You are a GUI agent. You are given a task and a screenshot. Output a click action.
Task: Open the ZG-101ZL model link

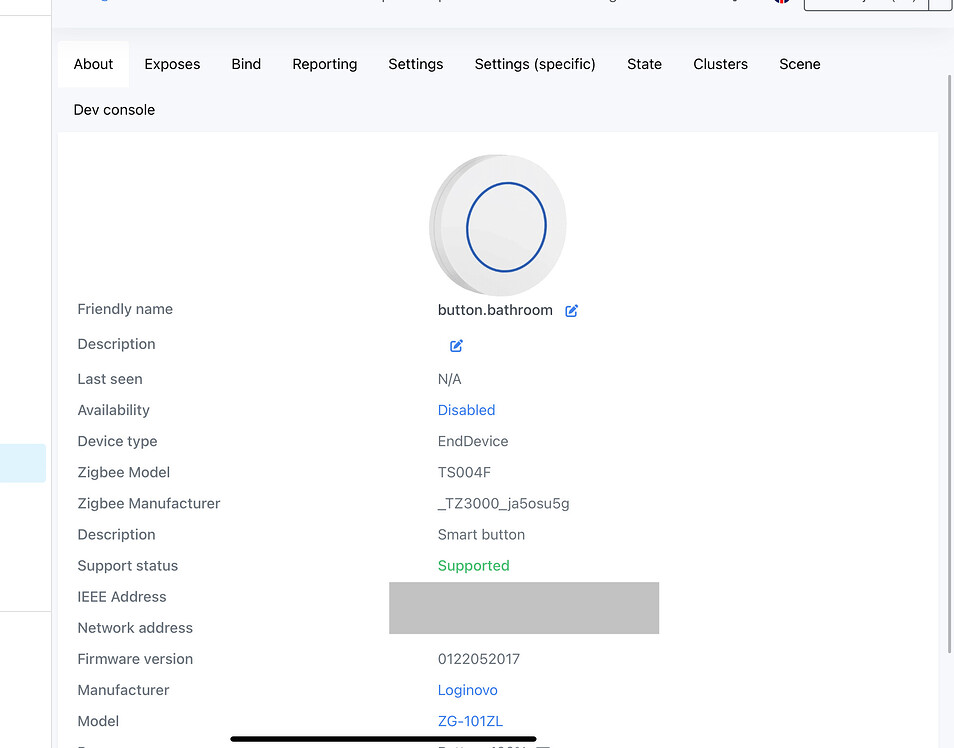click(470, 721)
